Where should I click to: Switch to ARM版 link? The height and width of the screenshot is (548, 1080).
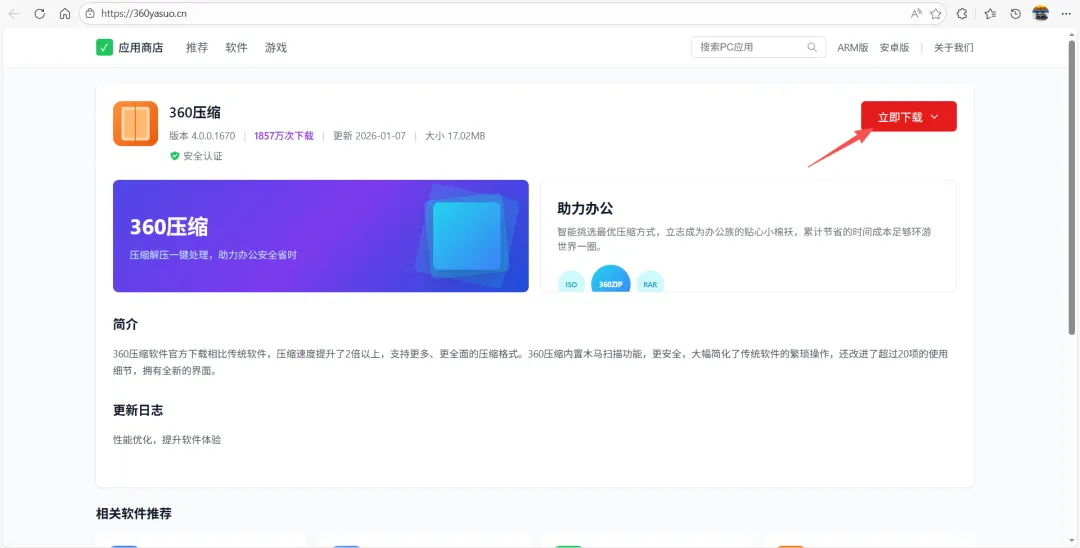(852, 48)
